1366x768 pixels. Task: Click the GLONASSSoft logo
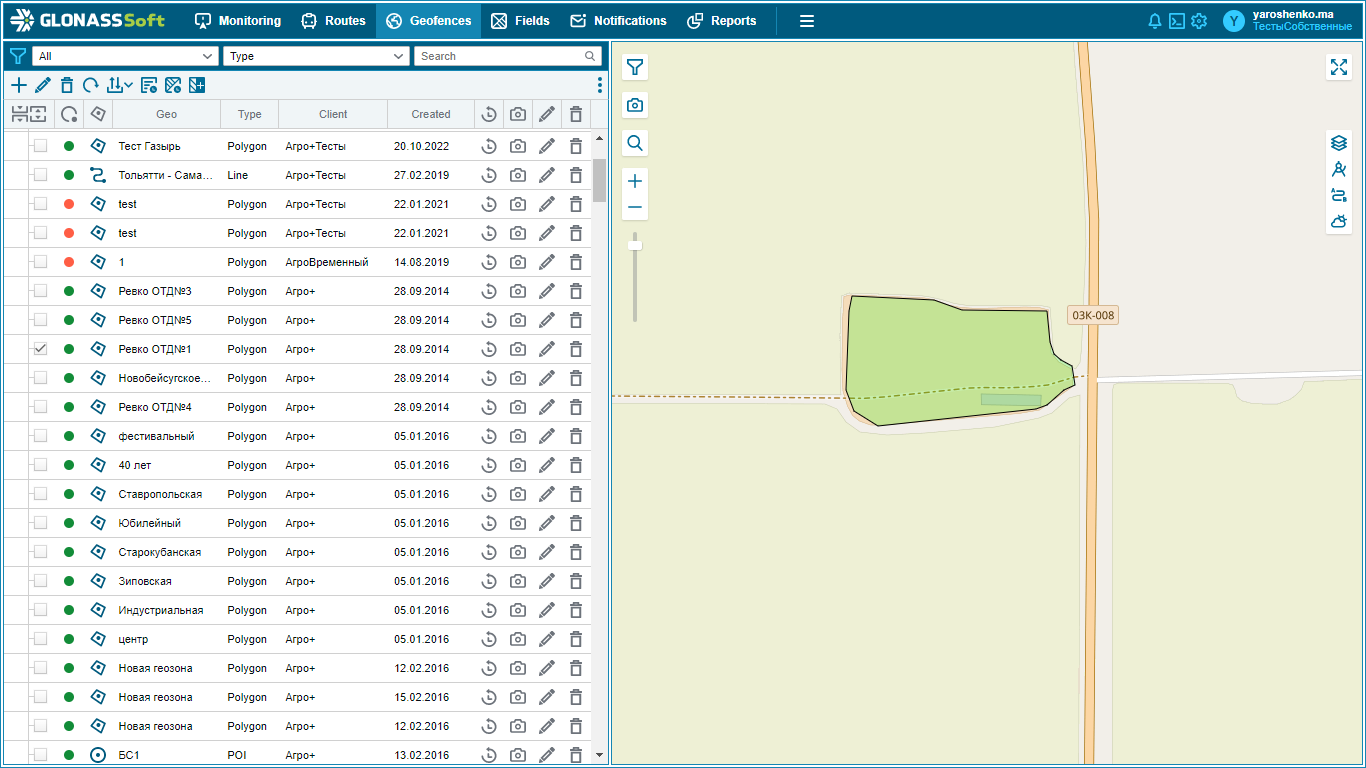tap(87, 20)
